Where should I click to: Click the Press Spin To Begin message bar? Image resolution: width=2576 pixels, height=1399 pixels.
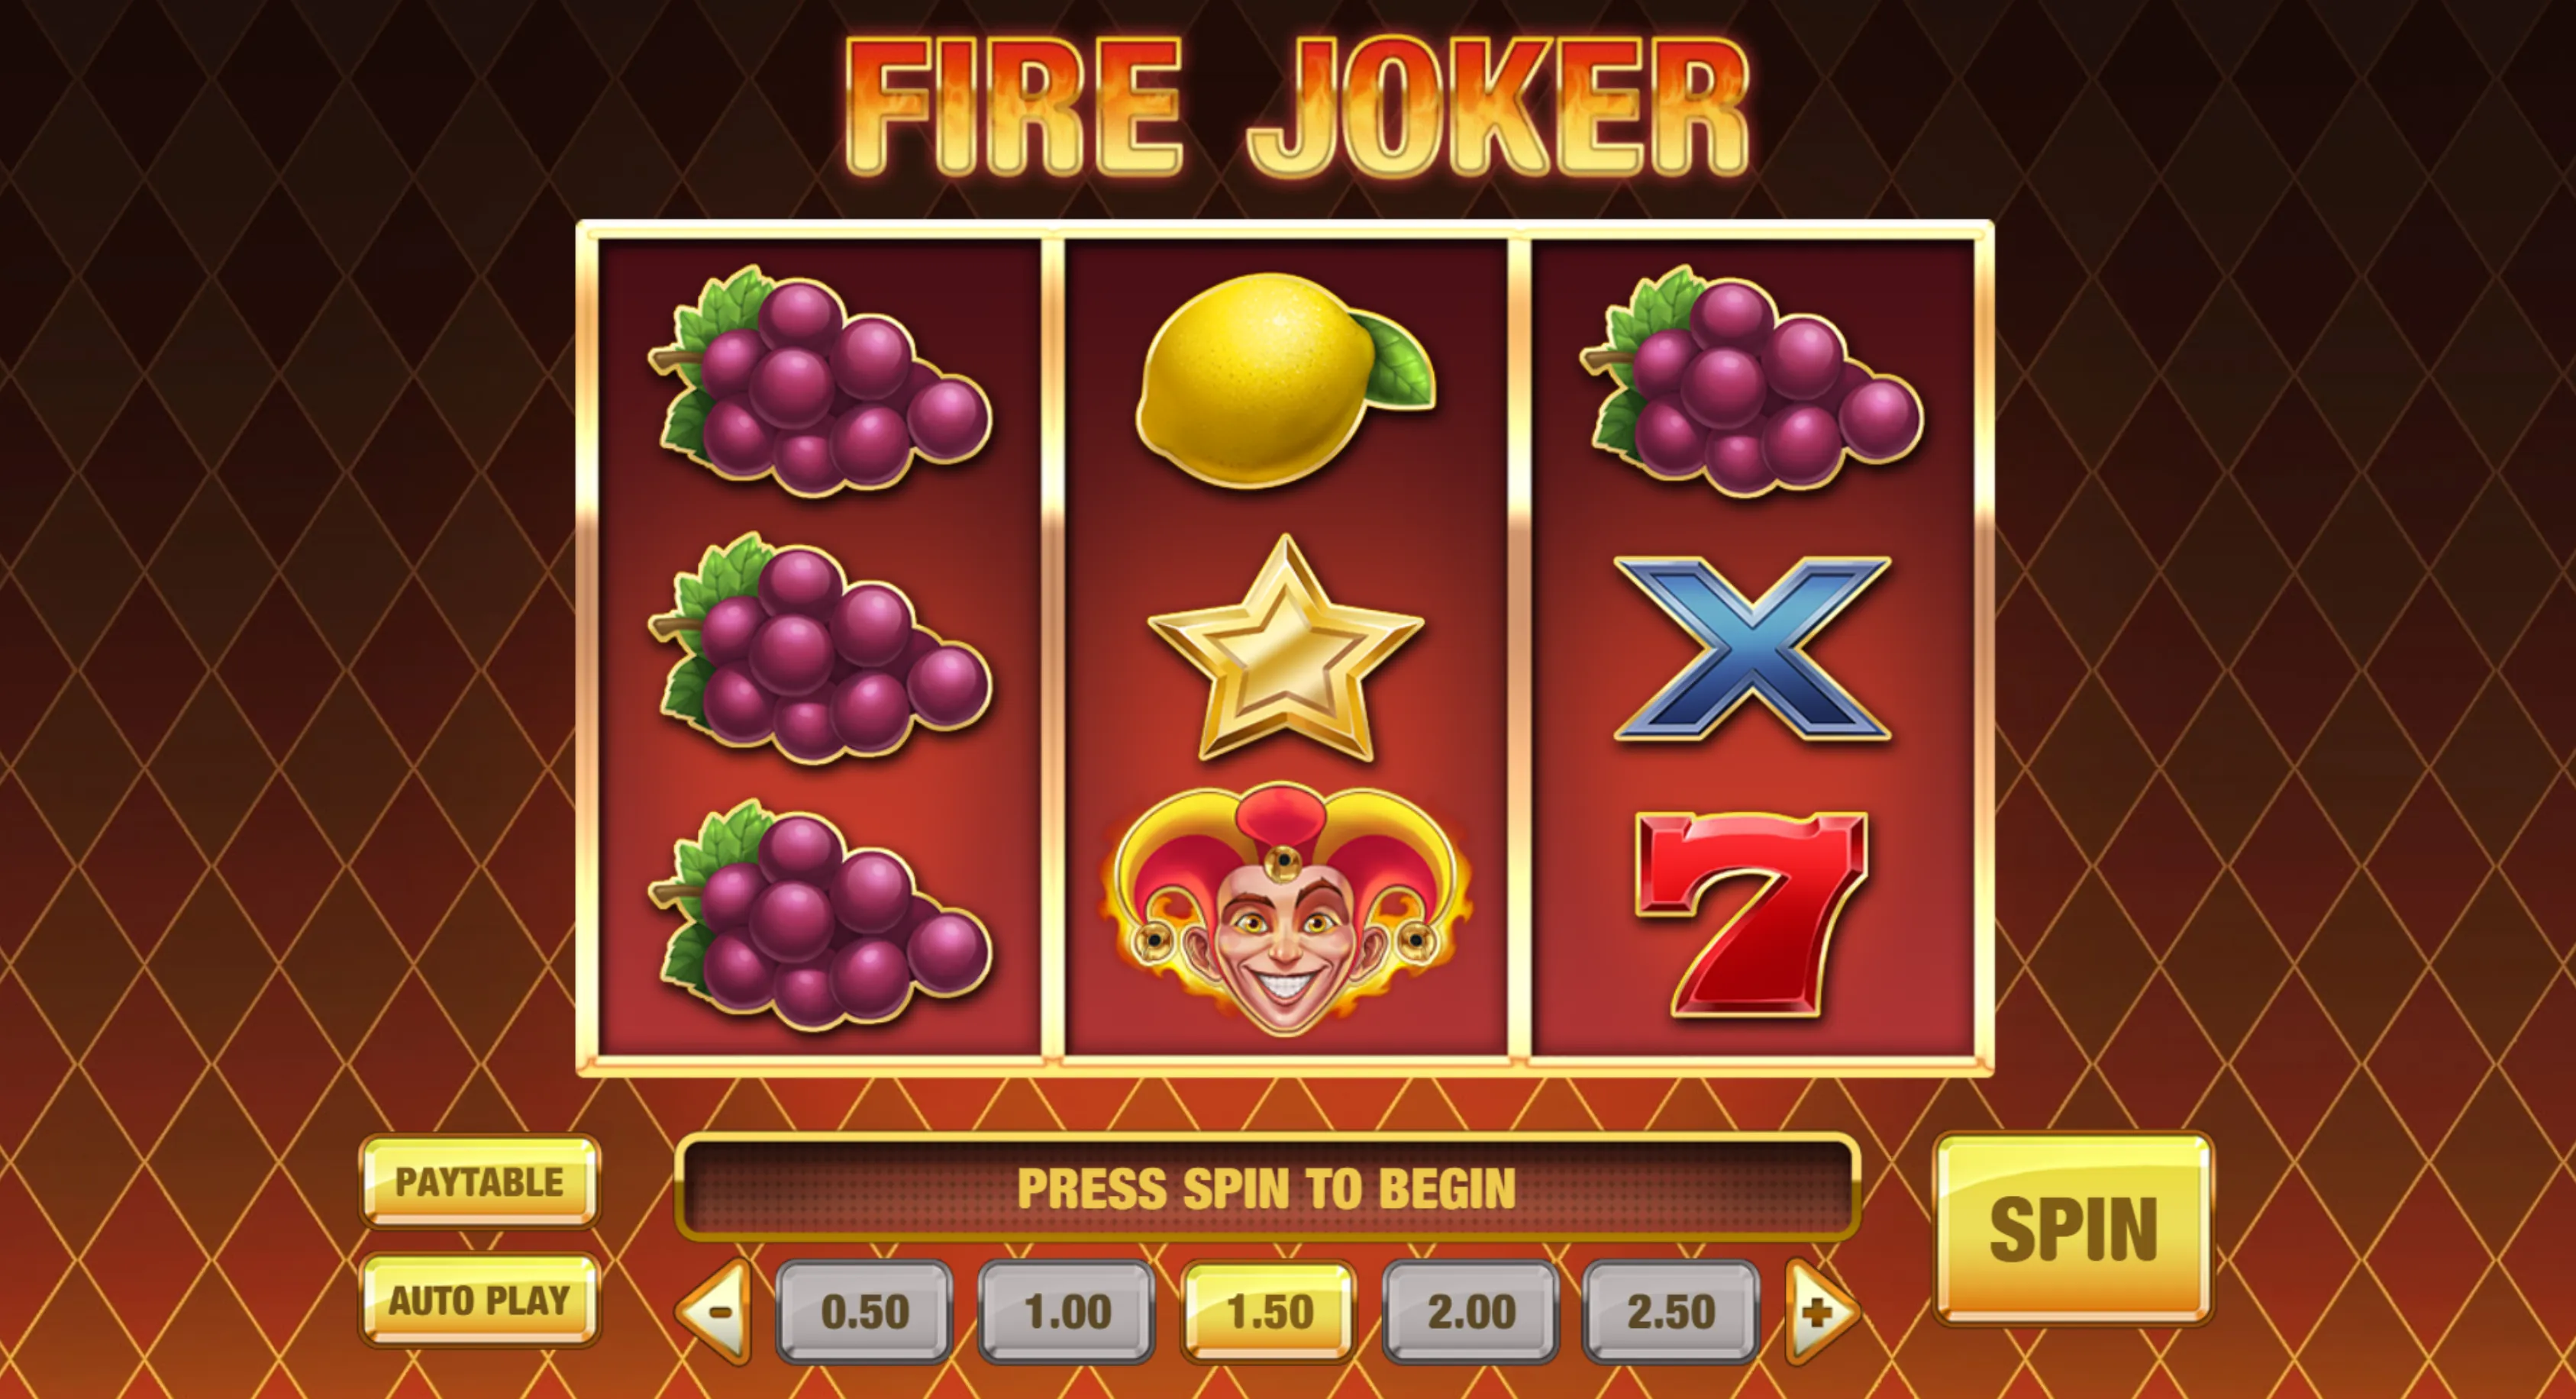[x=1267, y=1188]
